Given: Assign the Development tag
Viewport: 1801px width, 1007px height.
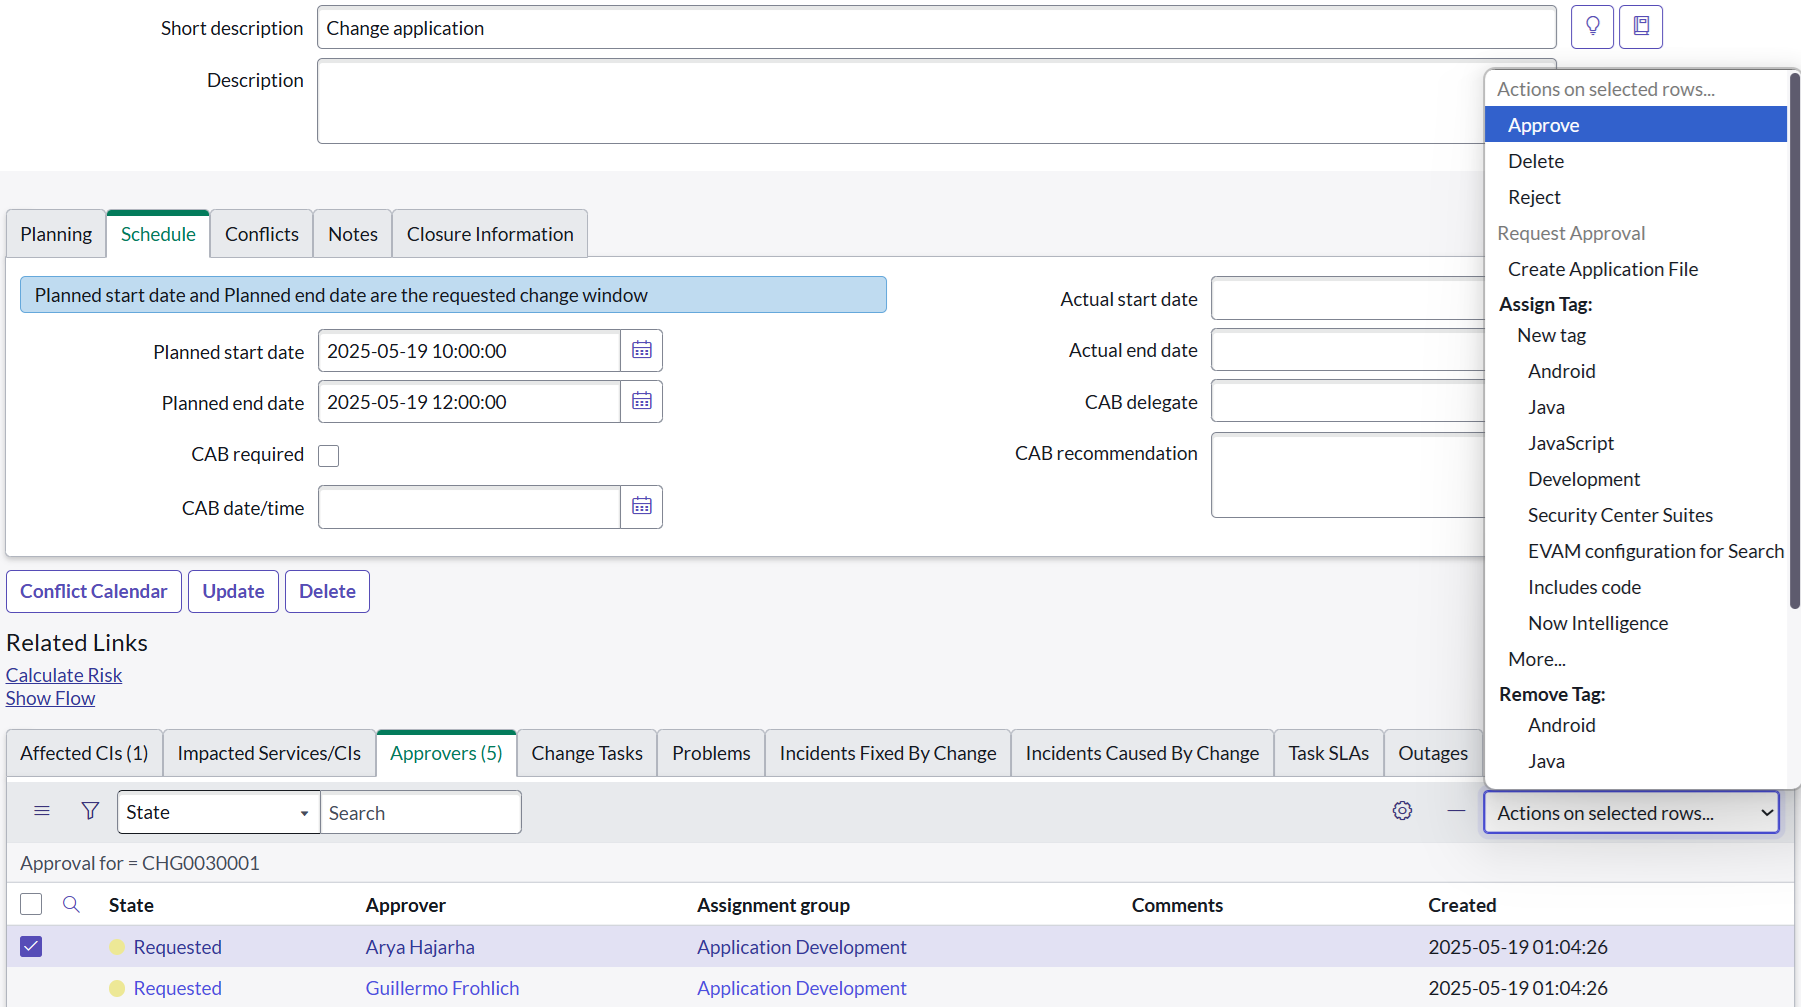Looking at the screenshot, I should pyautogui.click(x=1635, y=479).
